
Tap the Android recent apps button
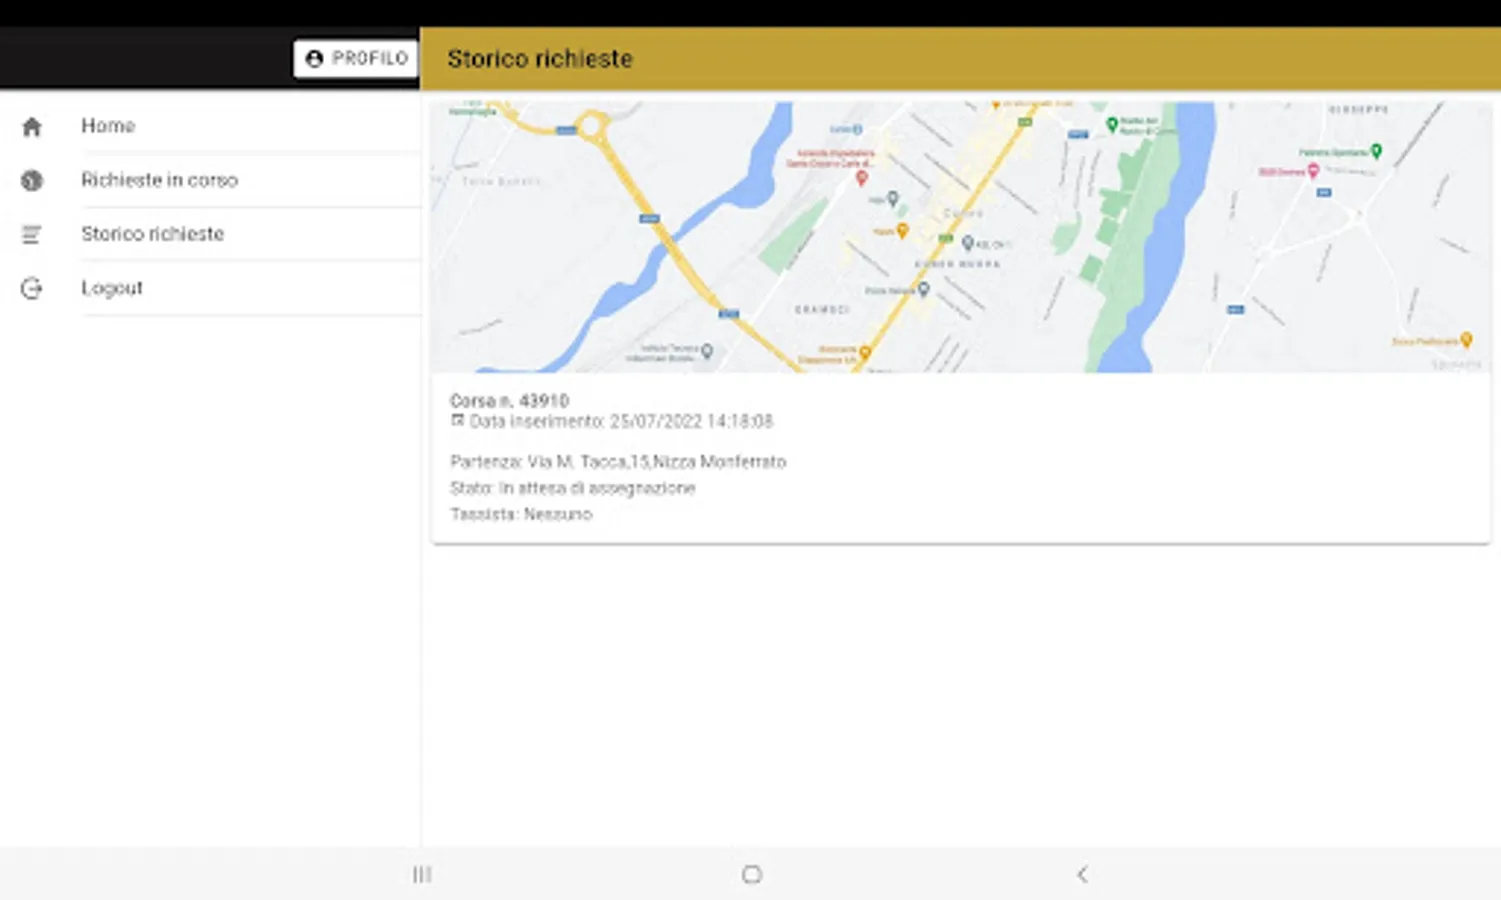point(422,875)
